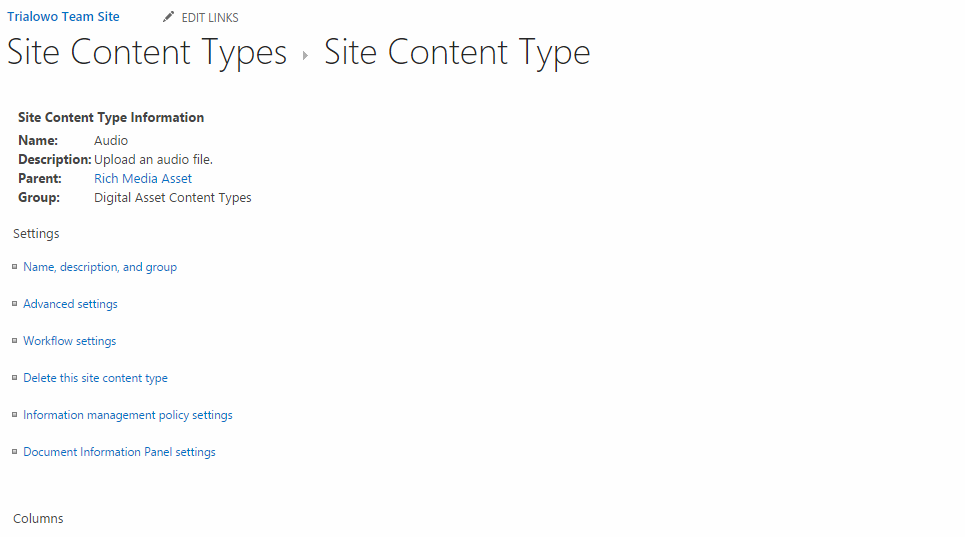Open the Workflow settings link
The height and width of the screenshot is (537, 965).
(x=70, y=341)
